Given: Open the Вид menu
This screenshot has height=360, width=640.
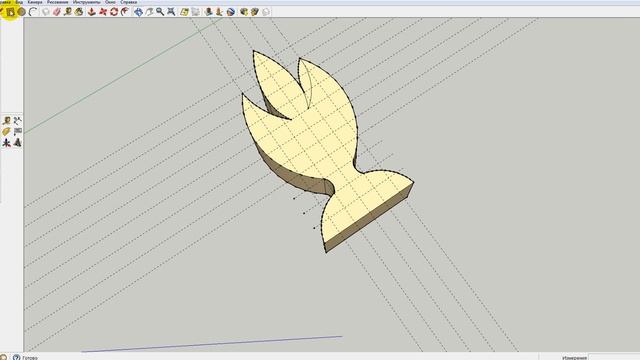Looking at the screenshot, I should click(x=19, y=2).
